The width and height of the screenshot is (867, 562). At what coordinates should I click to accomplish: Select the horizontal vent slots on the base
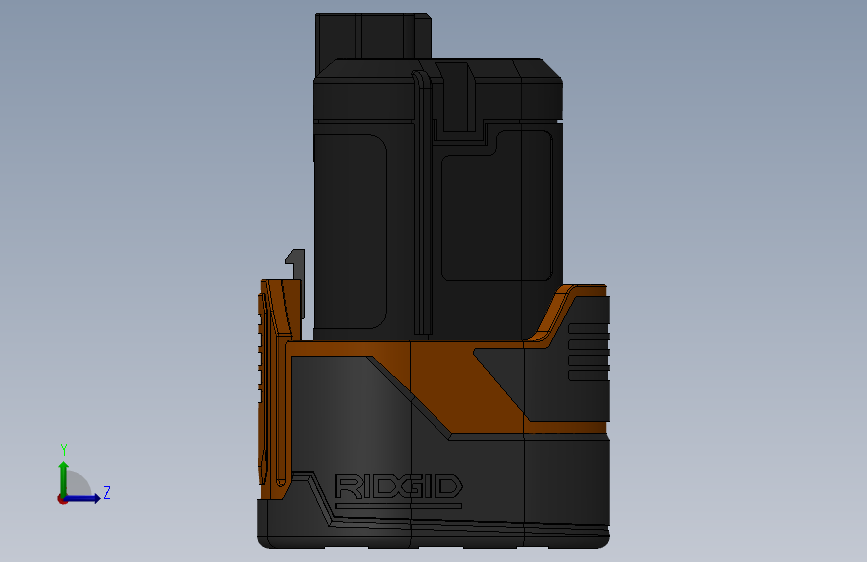[588, 352]
